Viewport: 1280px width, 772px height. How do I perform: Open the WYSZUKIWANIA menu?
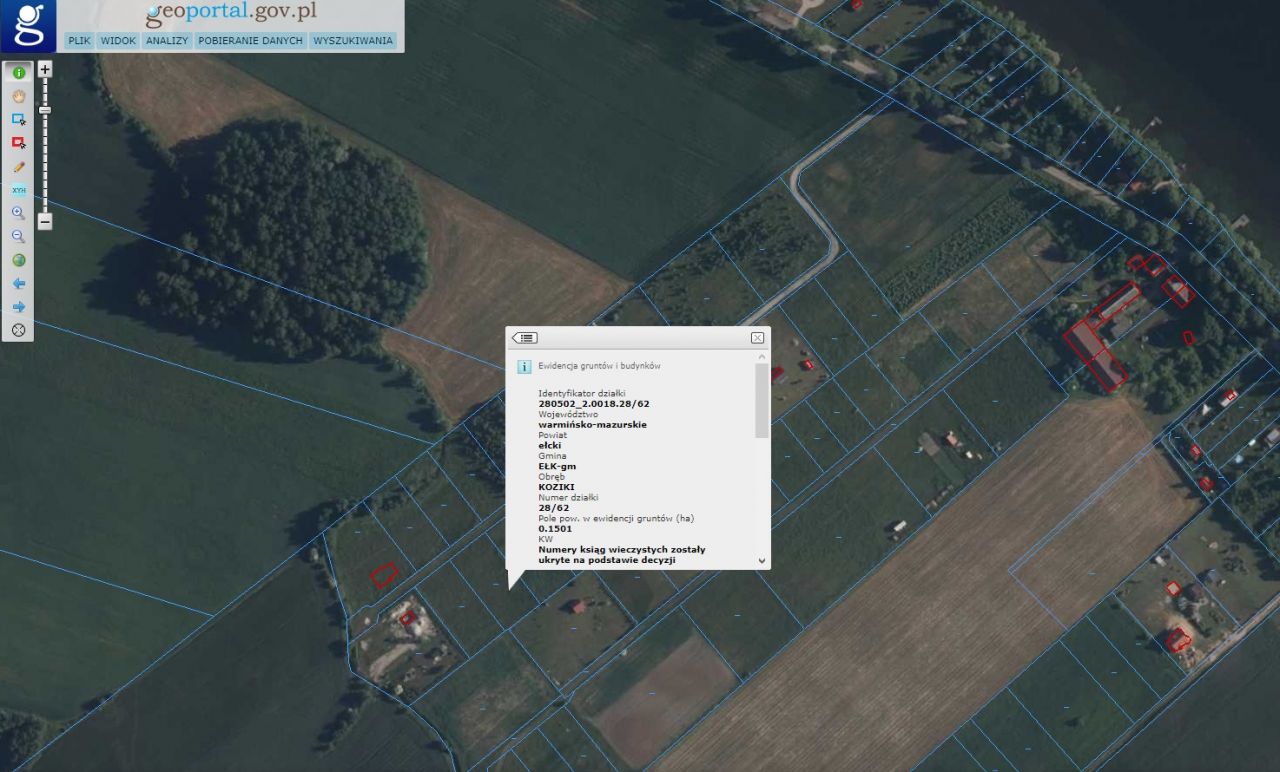click(353, 41)
